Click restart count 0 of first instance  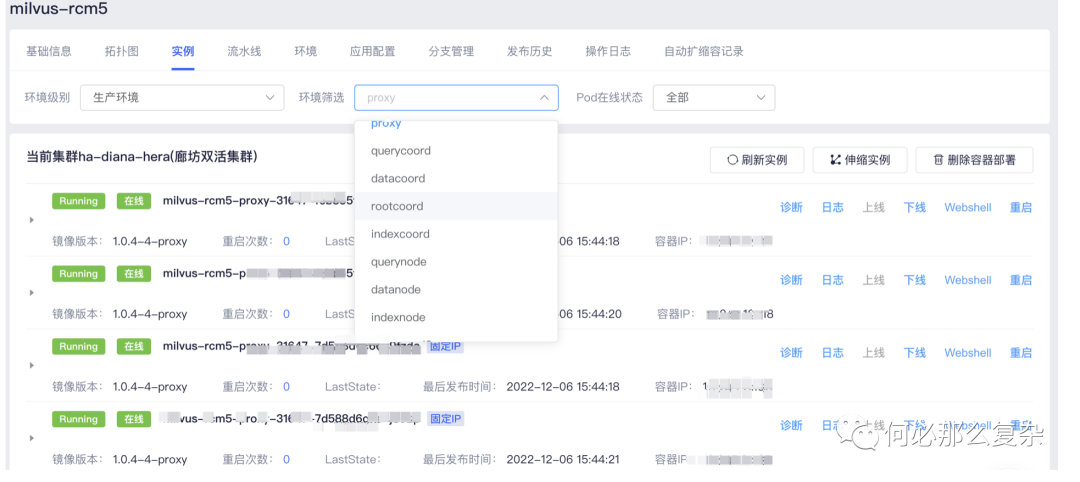click(x=287, y=241)
